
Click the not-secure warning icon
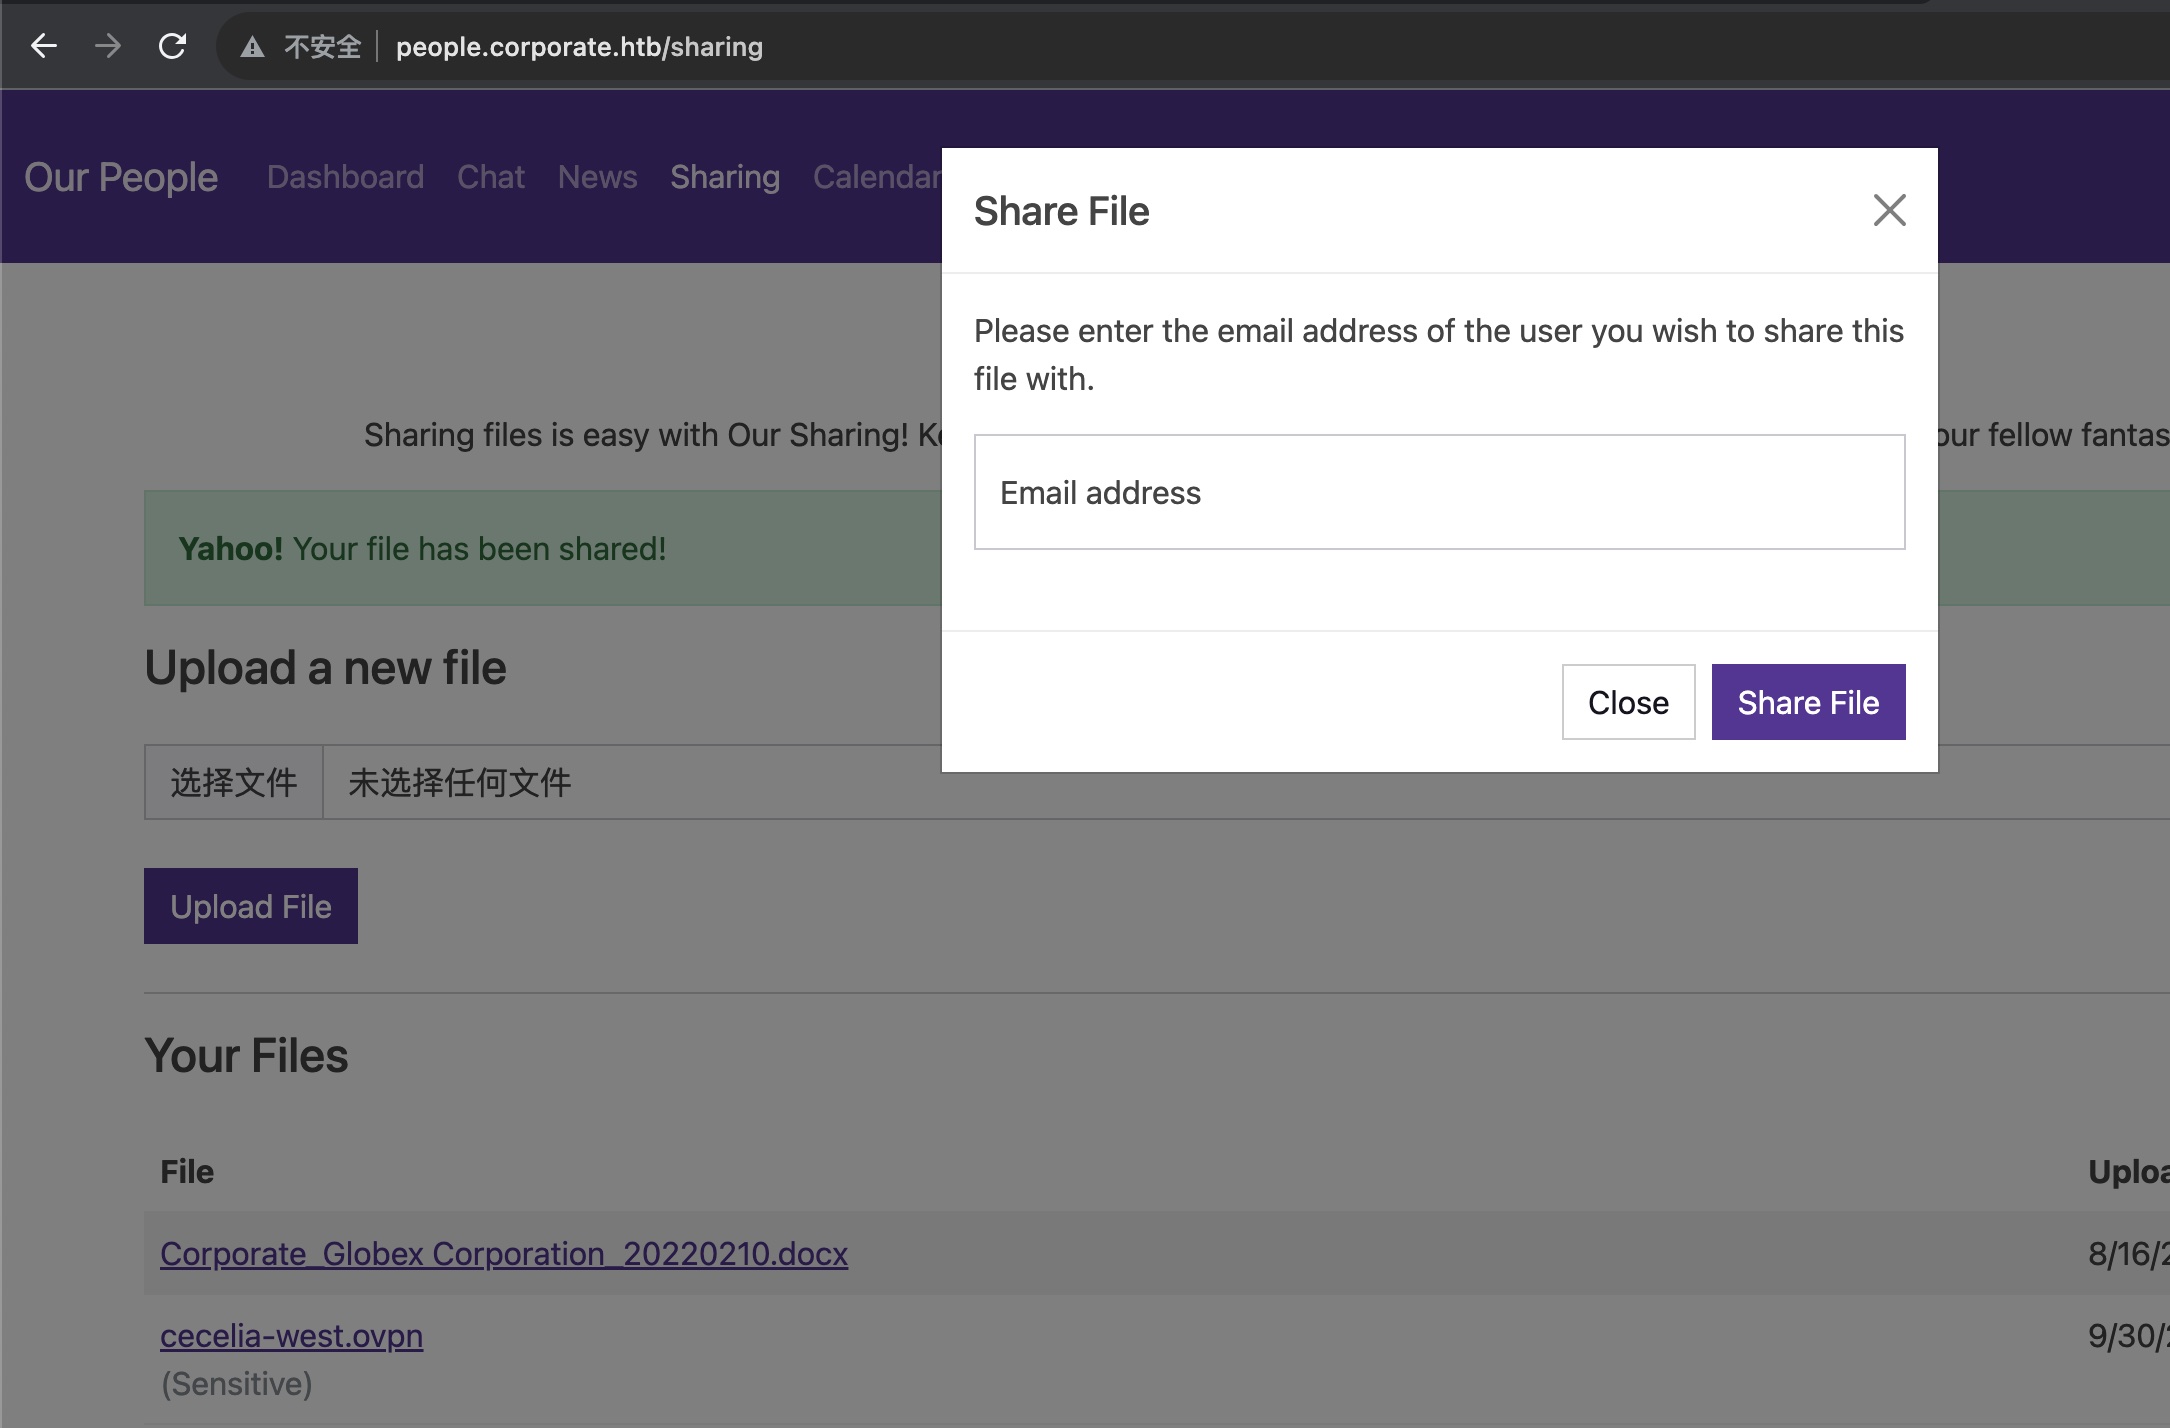pos(253,47)
